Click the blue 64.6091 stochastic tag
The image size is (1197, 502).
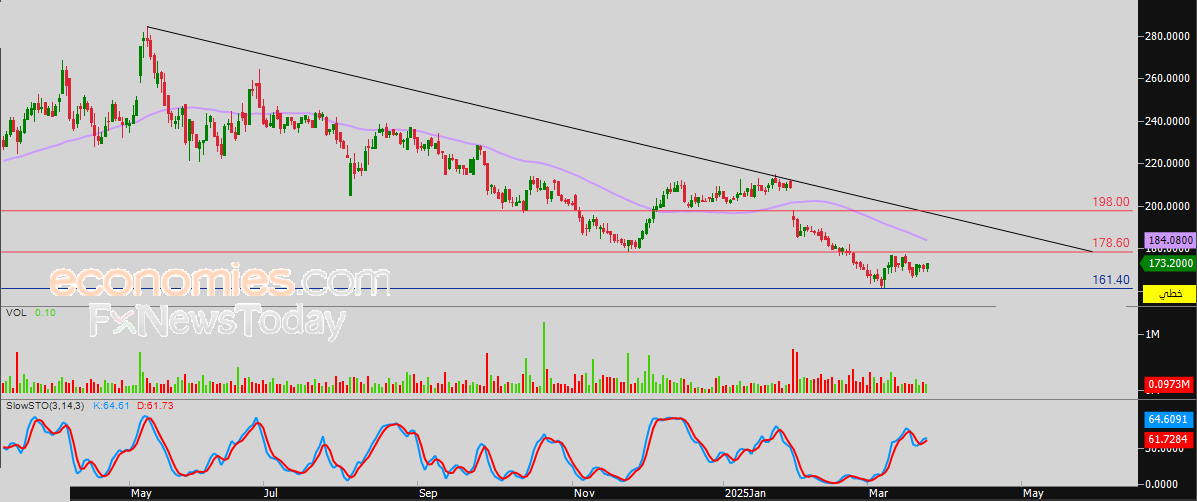[x=1168, y=420]
